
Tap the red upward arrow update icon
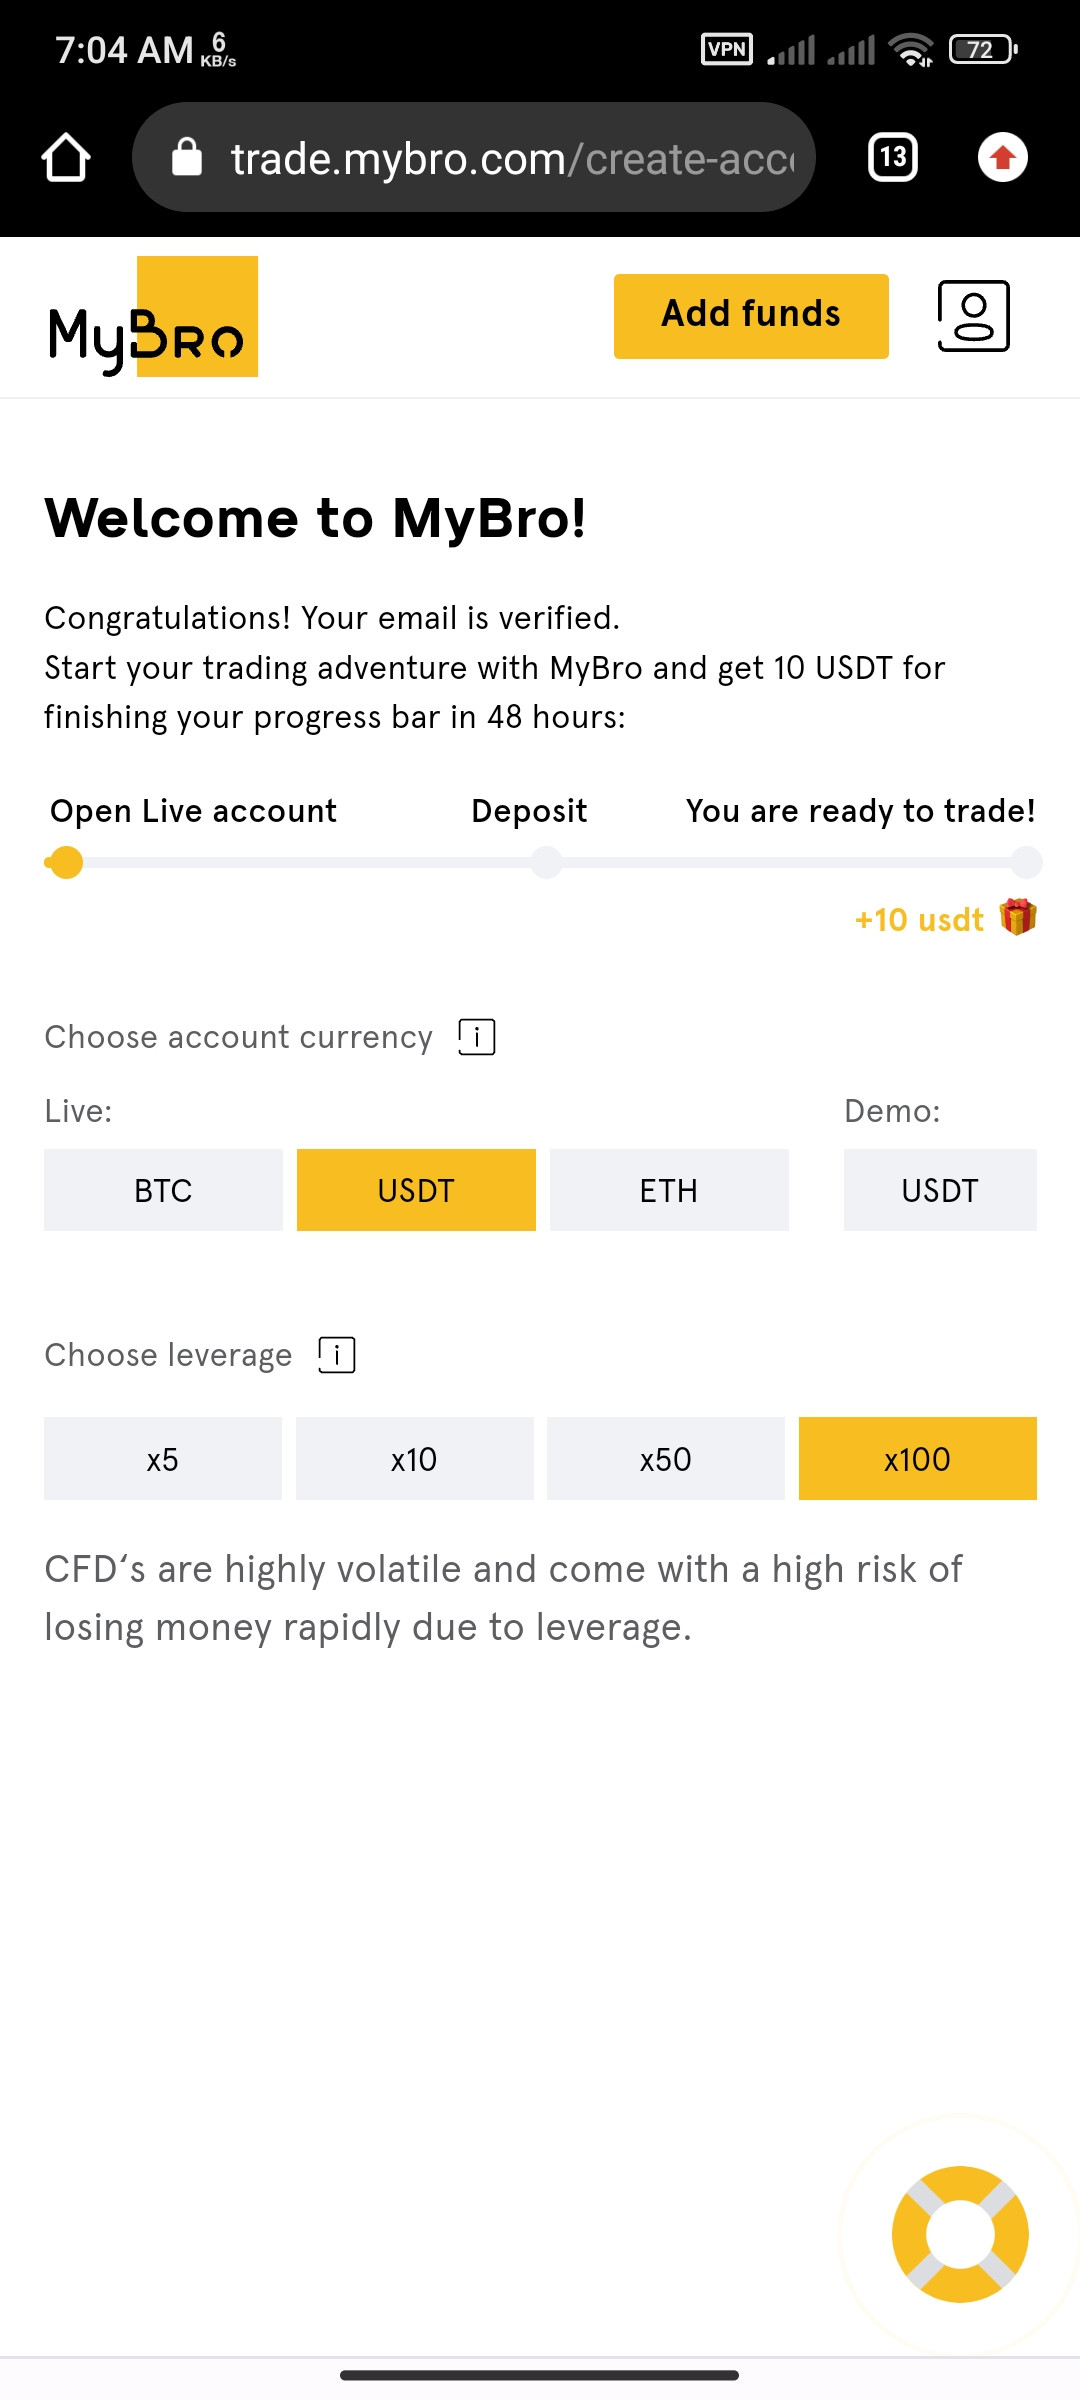tap(1003, 157)
